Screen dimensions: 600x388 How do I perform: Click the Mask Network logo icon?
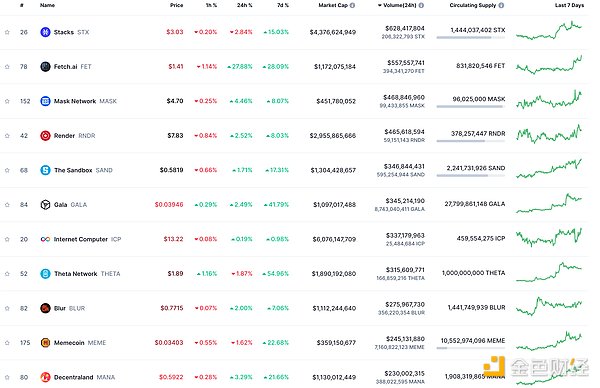(45, 101)
